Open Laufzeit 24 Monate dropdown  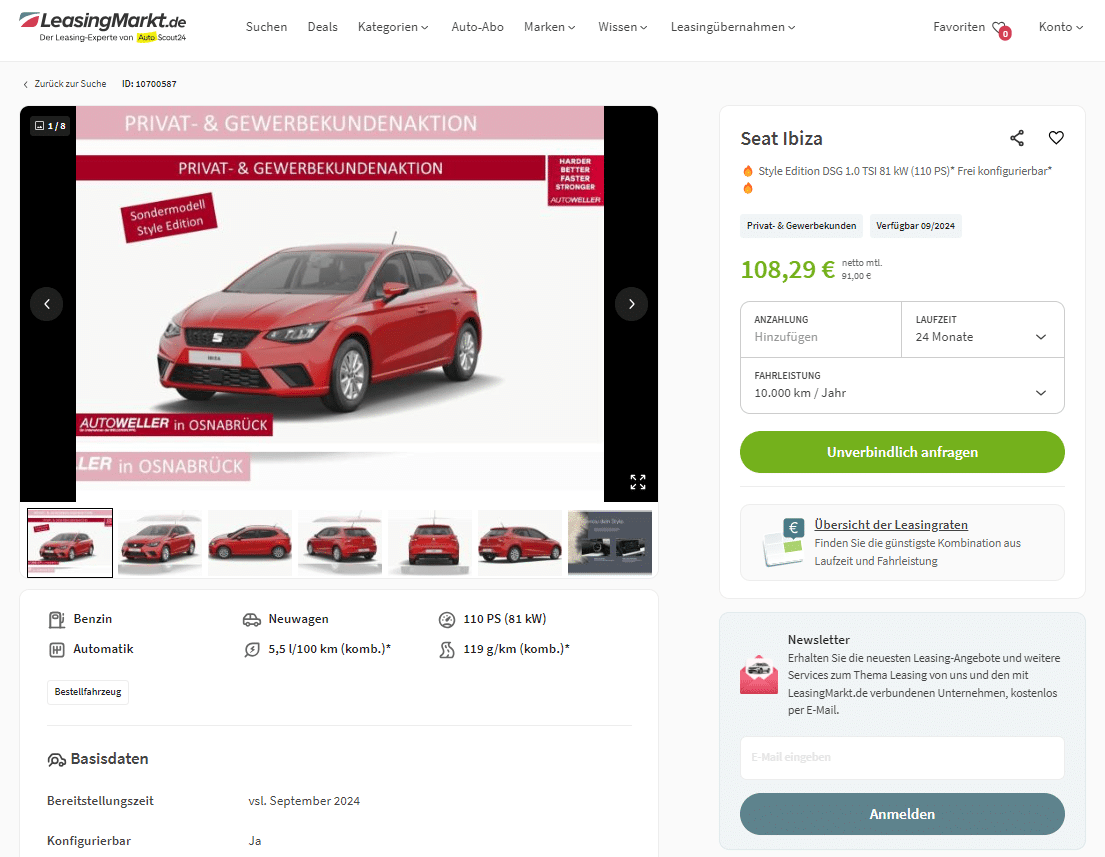[x=982, y=329]
